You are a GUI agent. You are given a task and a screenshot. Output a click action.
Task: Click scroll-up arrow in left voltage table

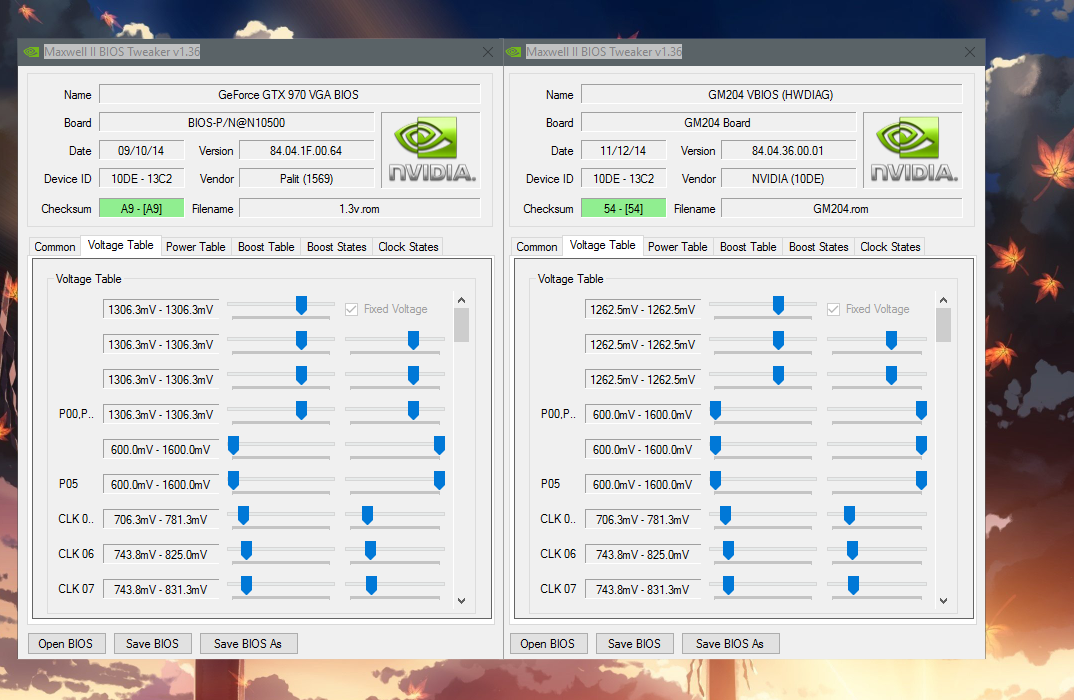[462, 300]
